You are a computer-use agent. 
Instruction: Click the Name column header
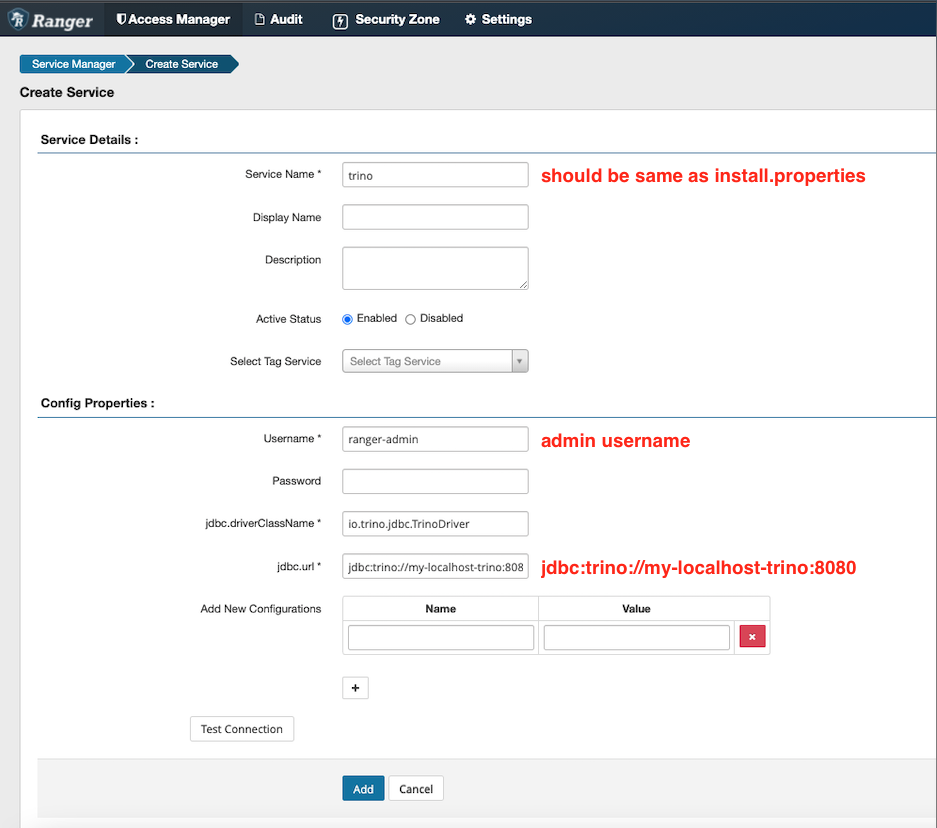tap(440, 609)
